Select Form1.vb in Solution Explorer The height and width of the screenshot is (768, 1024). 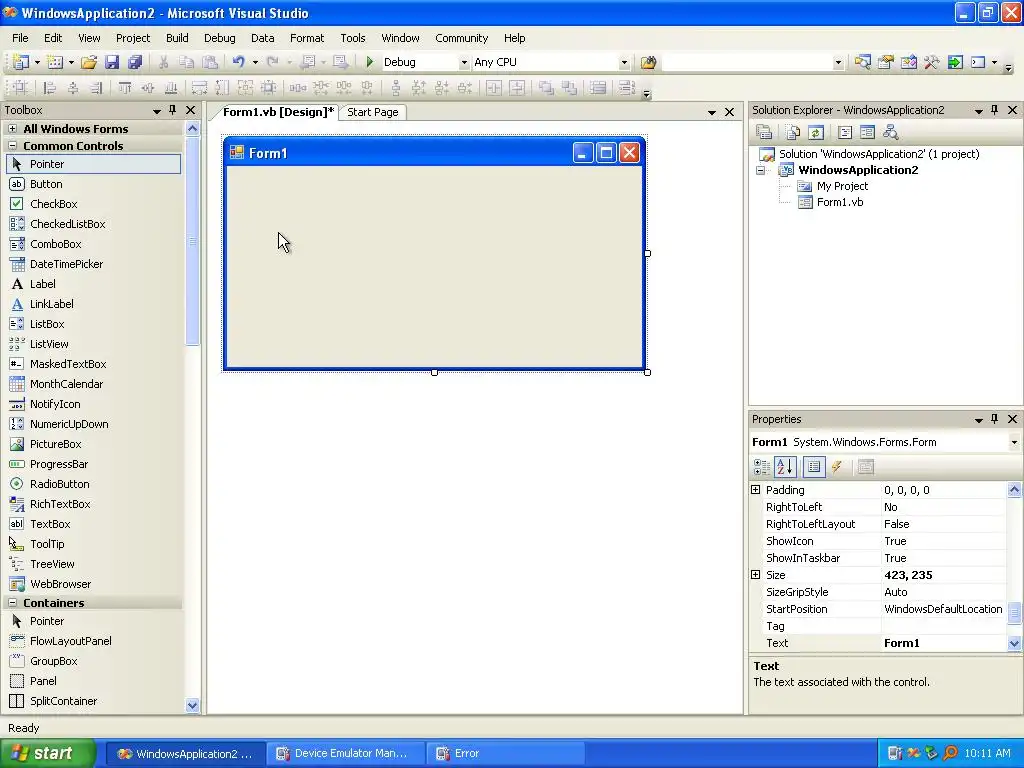click(x=840, y=202)
